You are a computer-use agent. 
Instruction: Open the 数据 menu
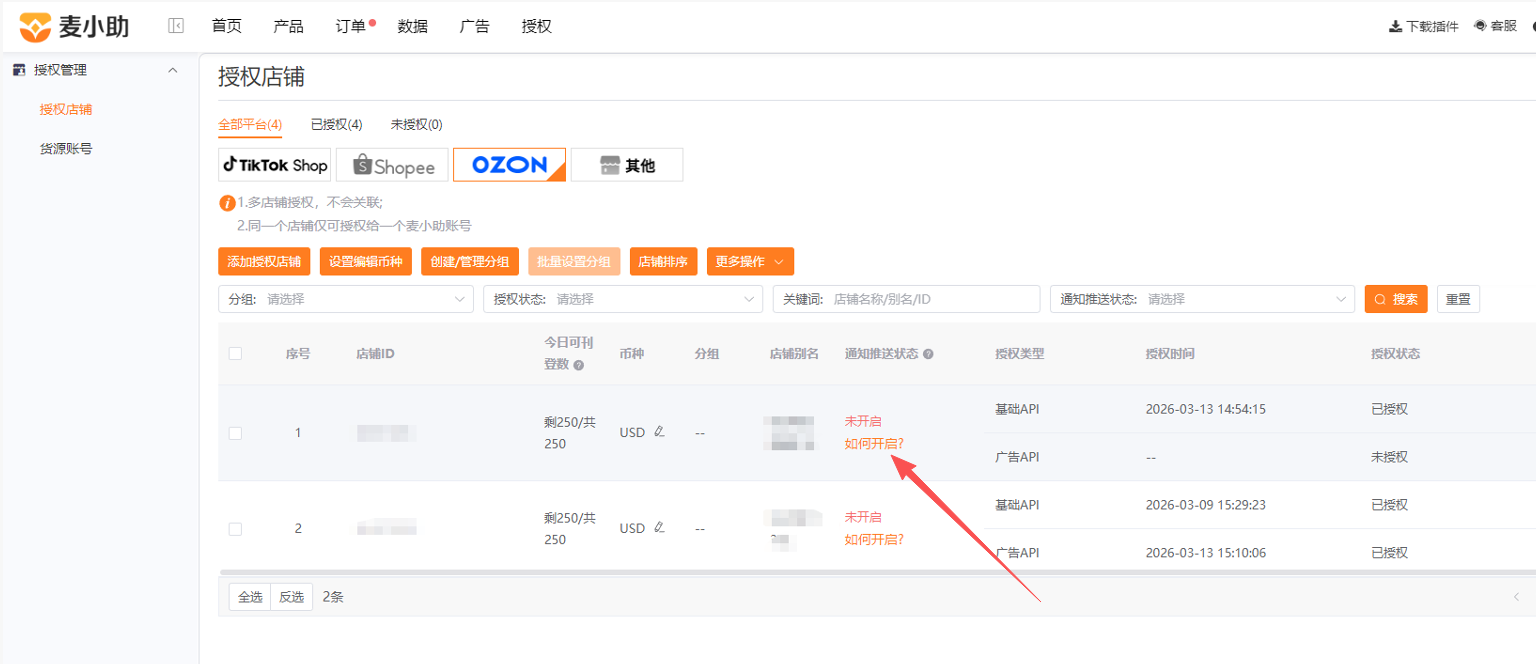coord(413,27)
